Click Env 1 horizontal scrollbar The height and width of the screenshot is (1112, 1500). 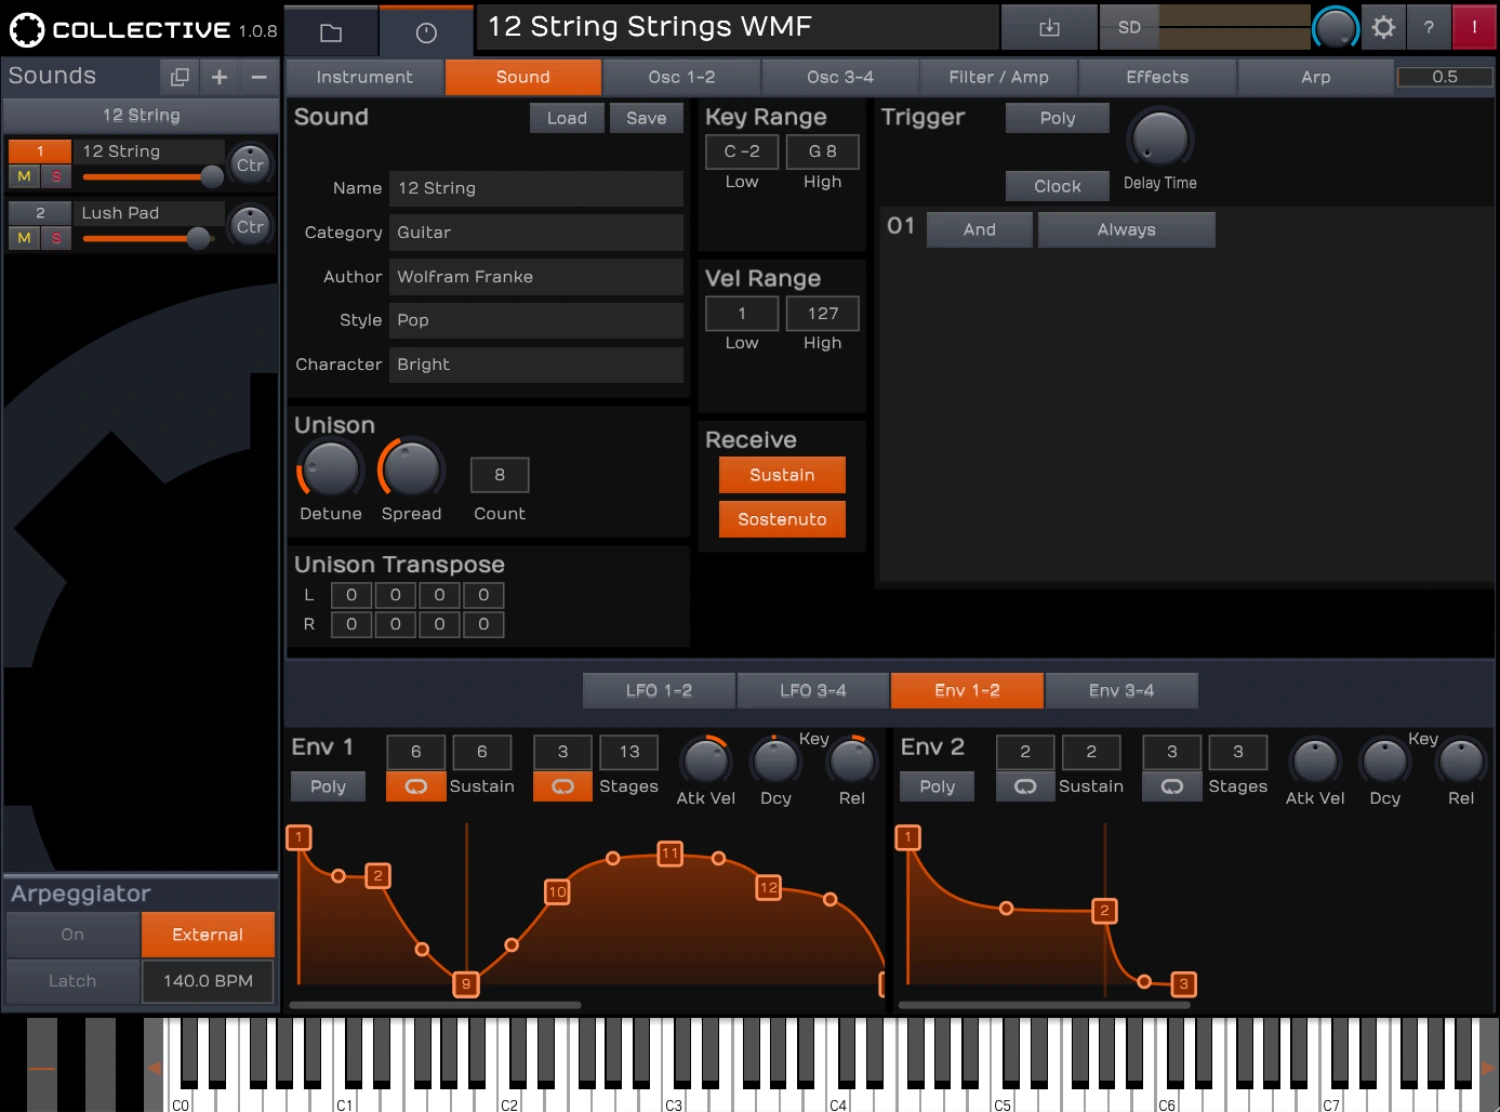click(435, 1005)
